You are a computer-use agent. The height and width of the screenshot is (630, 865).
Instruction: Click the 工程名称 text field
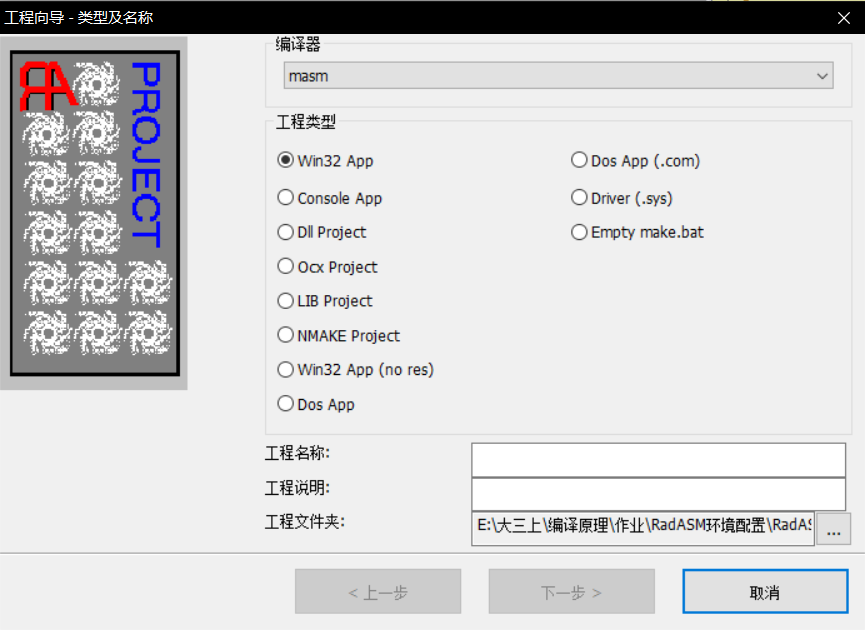coord(658,460)
